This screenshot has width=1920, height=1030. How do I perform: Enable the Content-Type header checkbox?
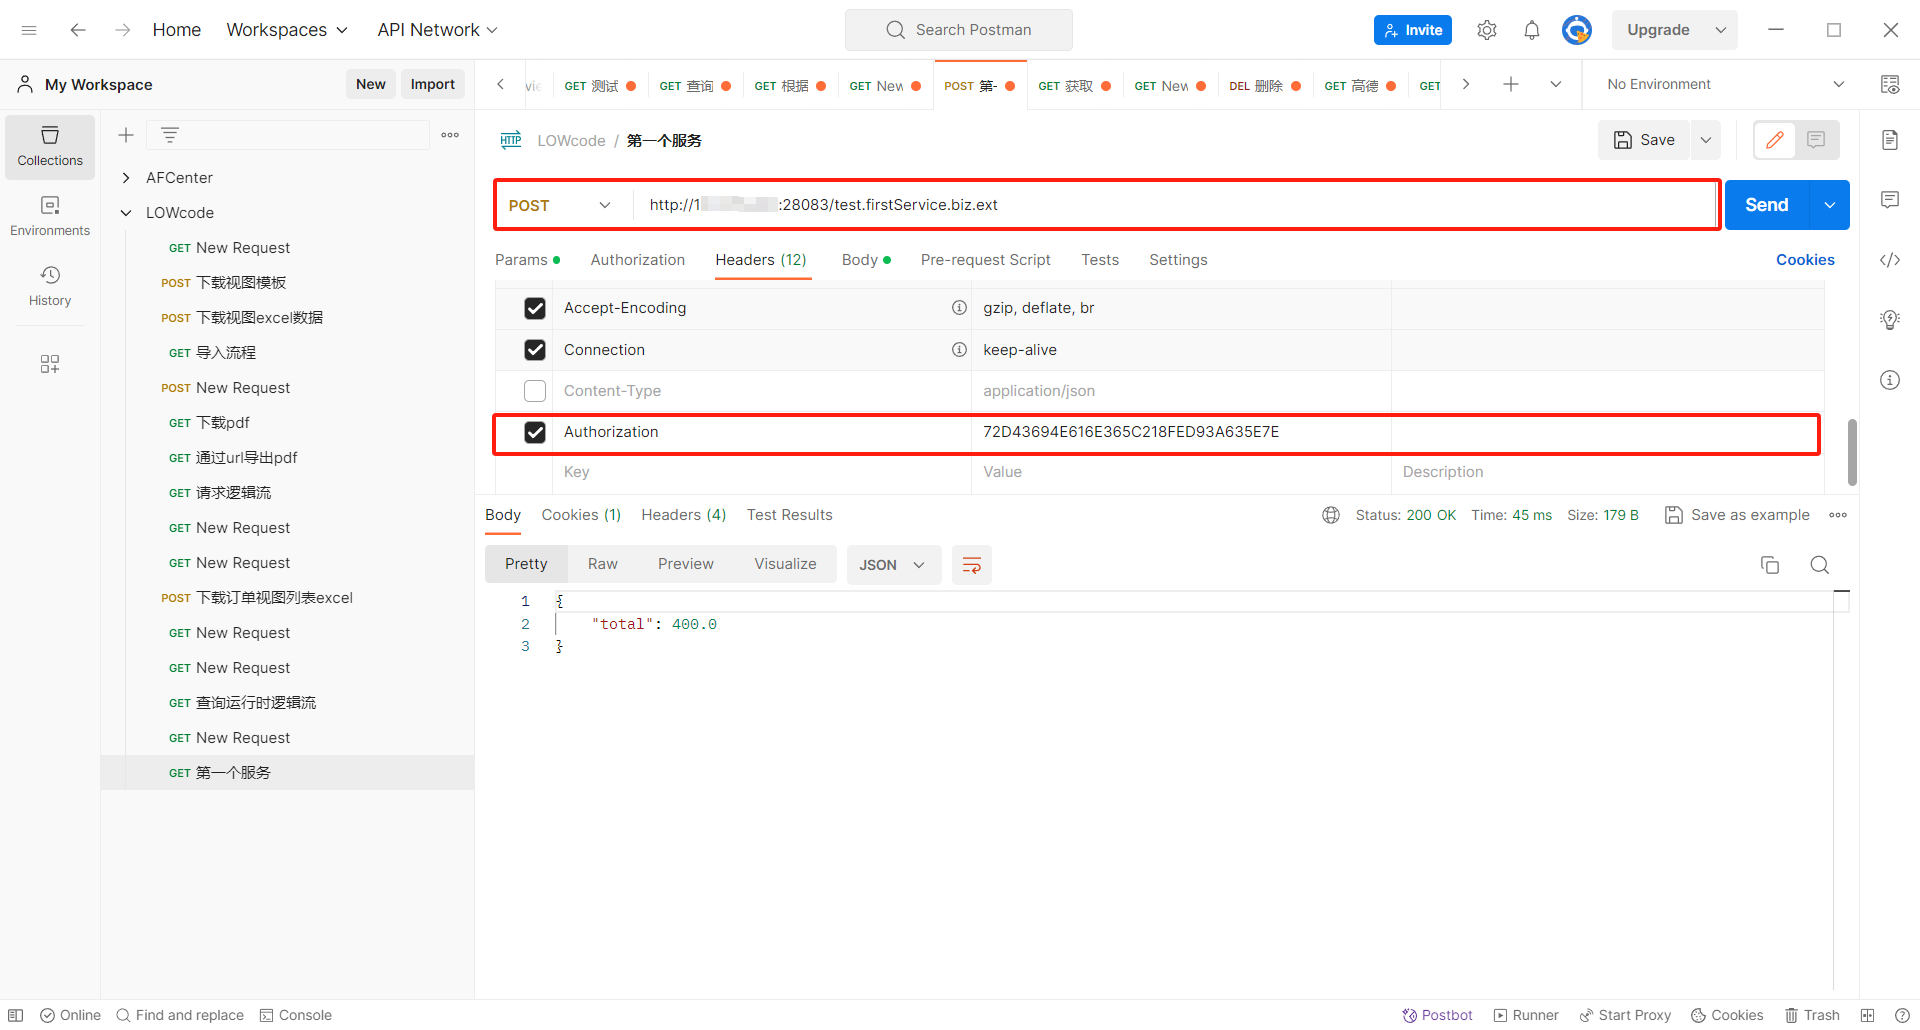pyautogui.click(x=535, y=391)
